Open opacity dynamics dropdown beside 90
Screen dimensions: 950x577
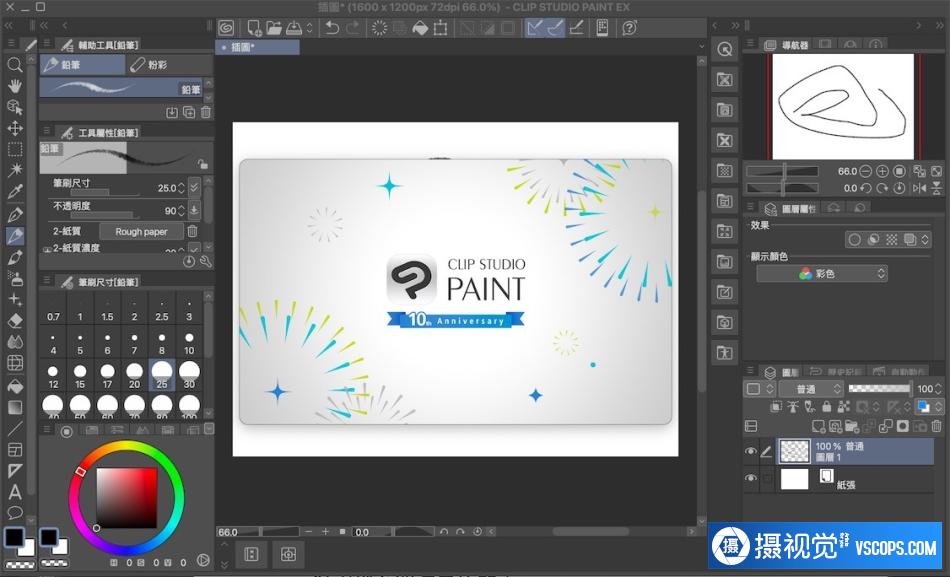(194, 210)
